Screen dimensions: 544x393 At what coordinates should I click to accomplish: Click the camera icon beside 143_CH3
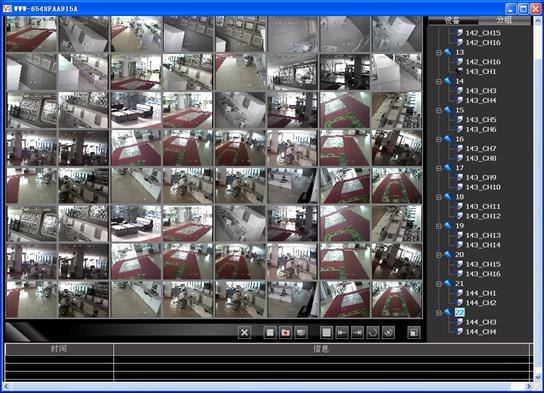459,91
